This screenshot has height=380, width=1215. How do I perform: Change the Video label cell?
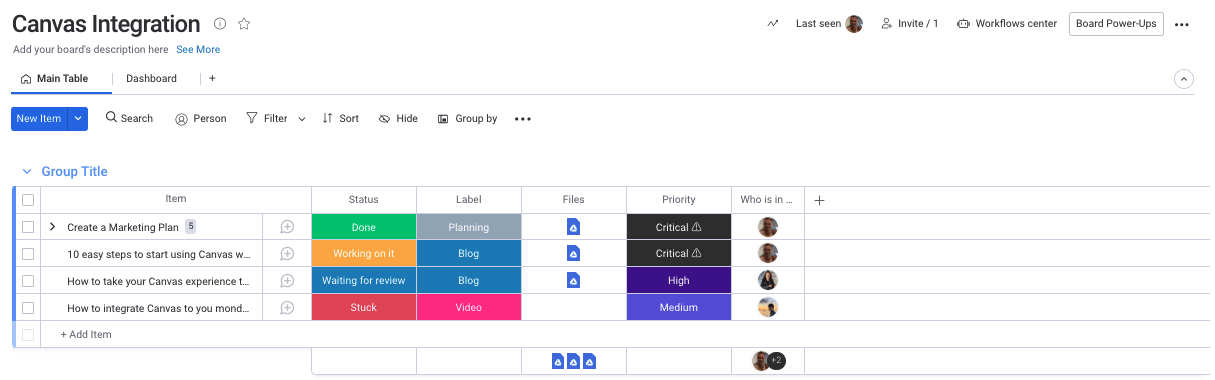pyautogui.click(x=469, y=308)
